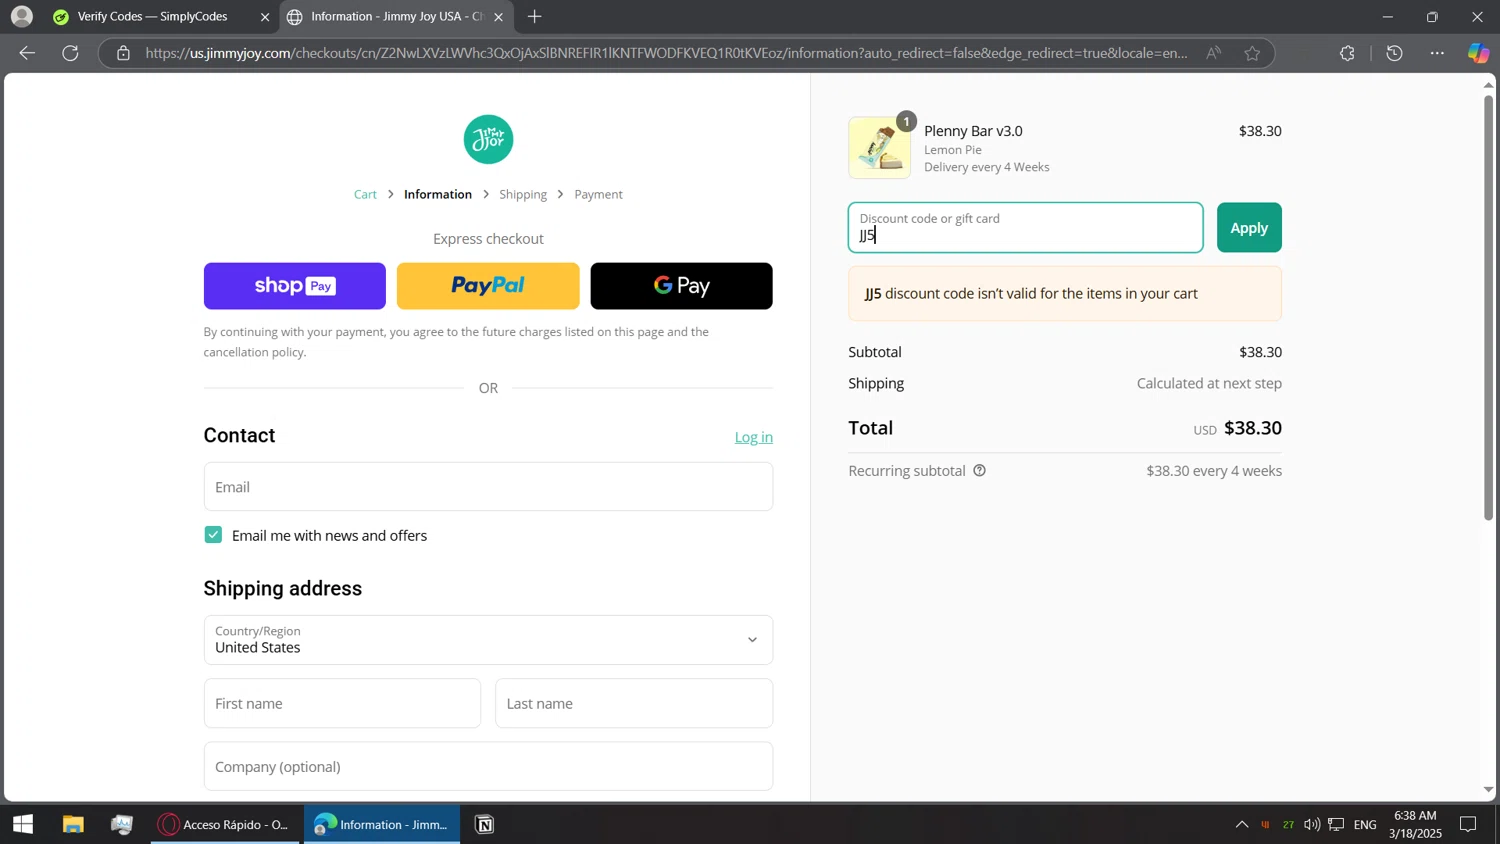The image size is (1500, 844).
Task: Open the volume control tray icon
Action: point(1312,825)
